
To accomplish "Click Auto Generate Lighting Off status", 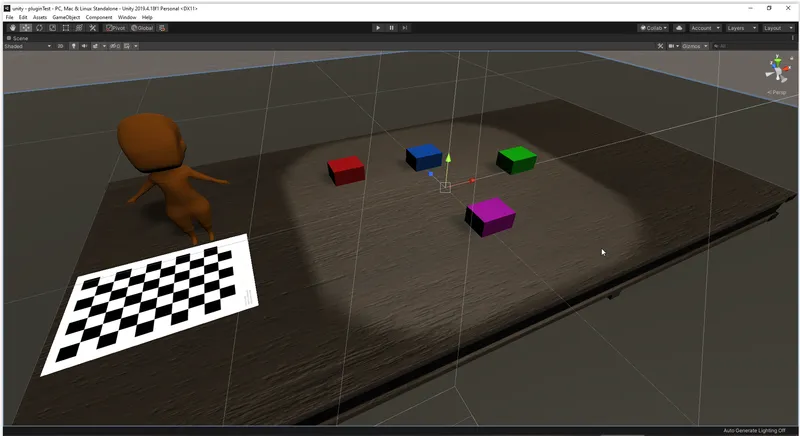I will pyautogui.click(x=755, y=431).
